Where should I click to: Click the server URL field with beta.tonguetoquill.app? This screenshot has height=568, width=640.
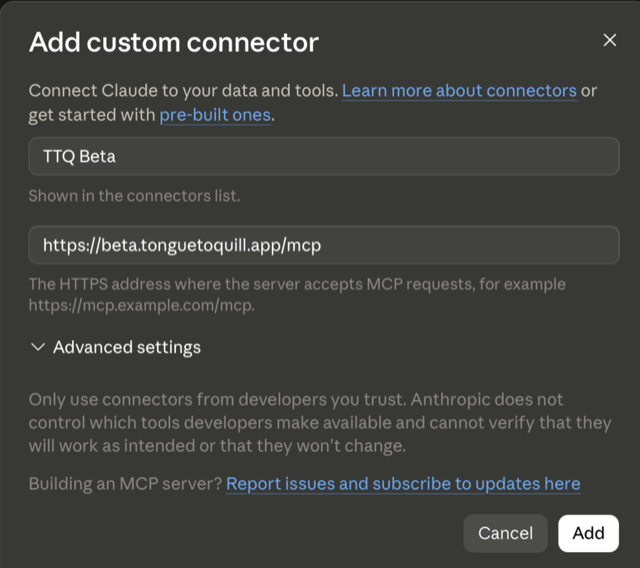324,245
